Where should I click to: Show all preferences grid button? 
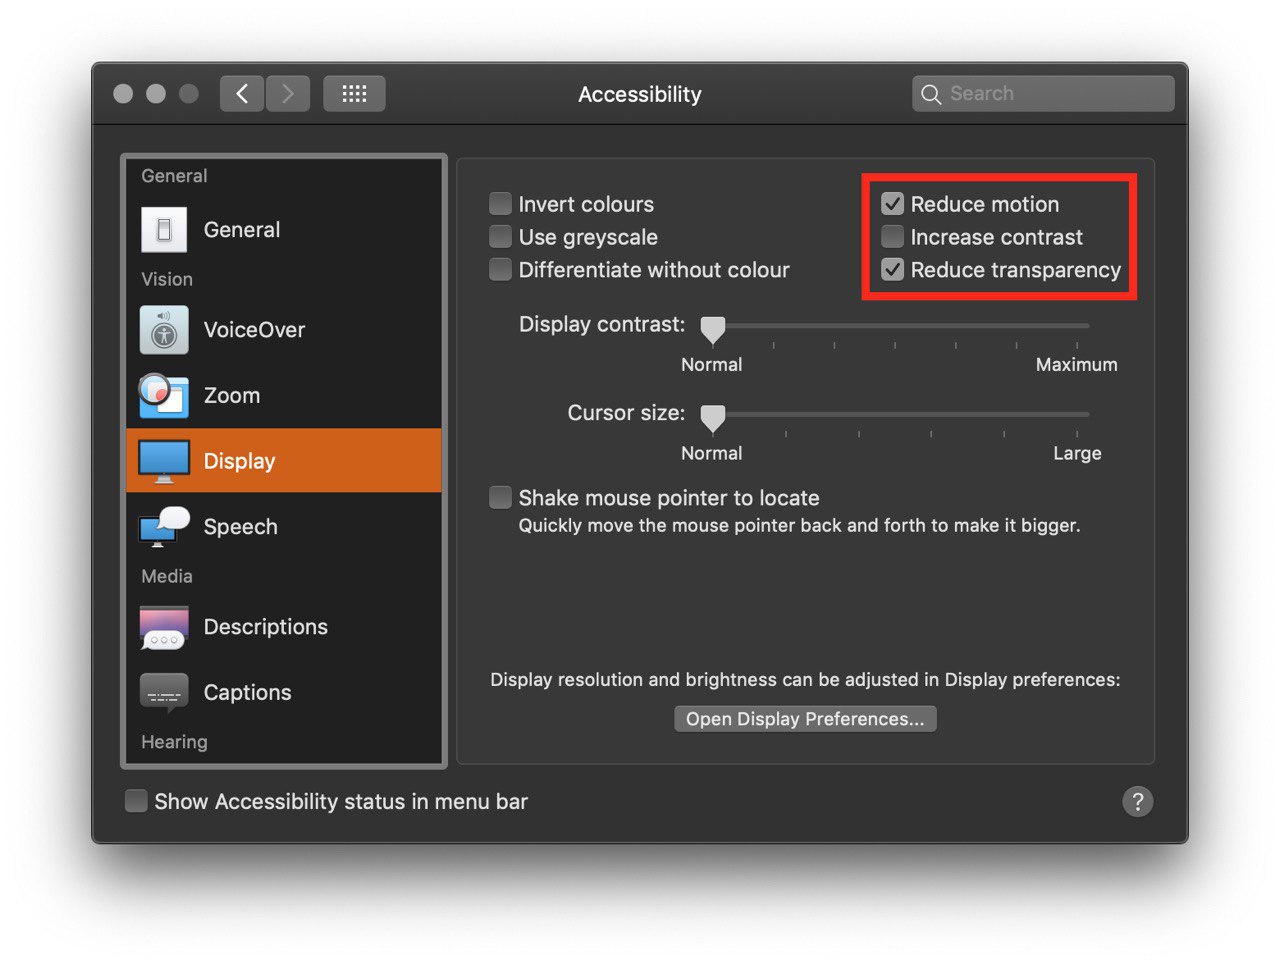click(354, 94)
